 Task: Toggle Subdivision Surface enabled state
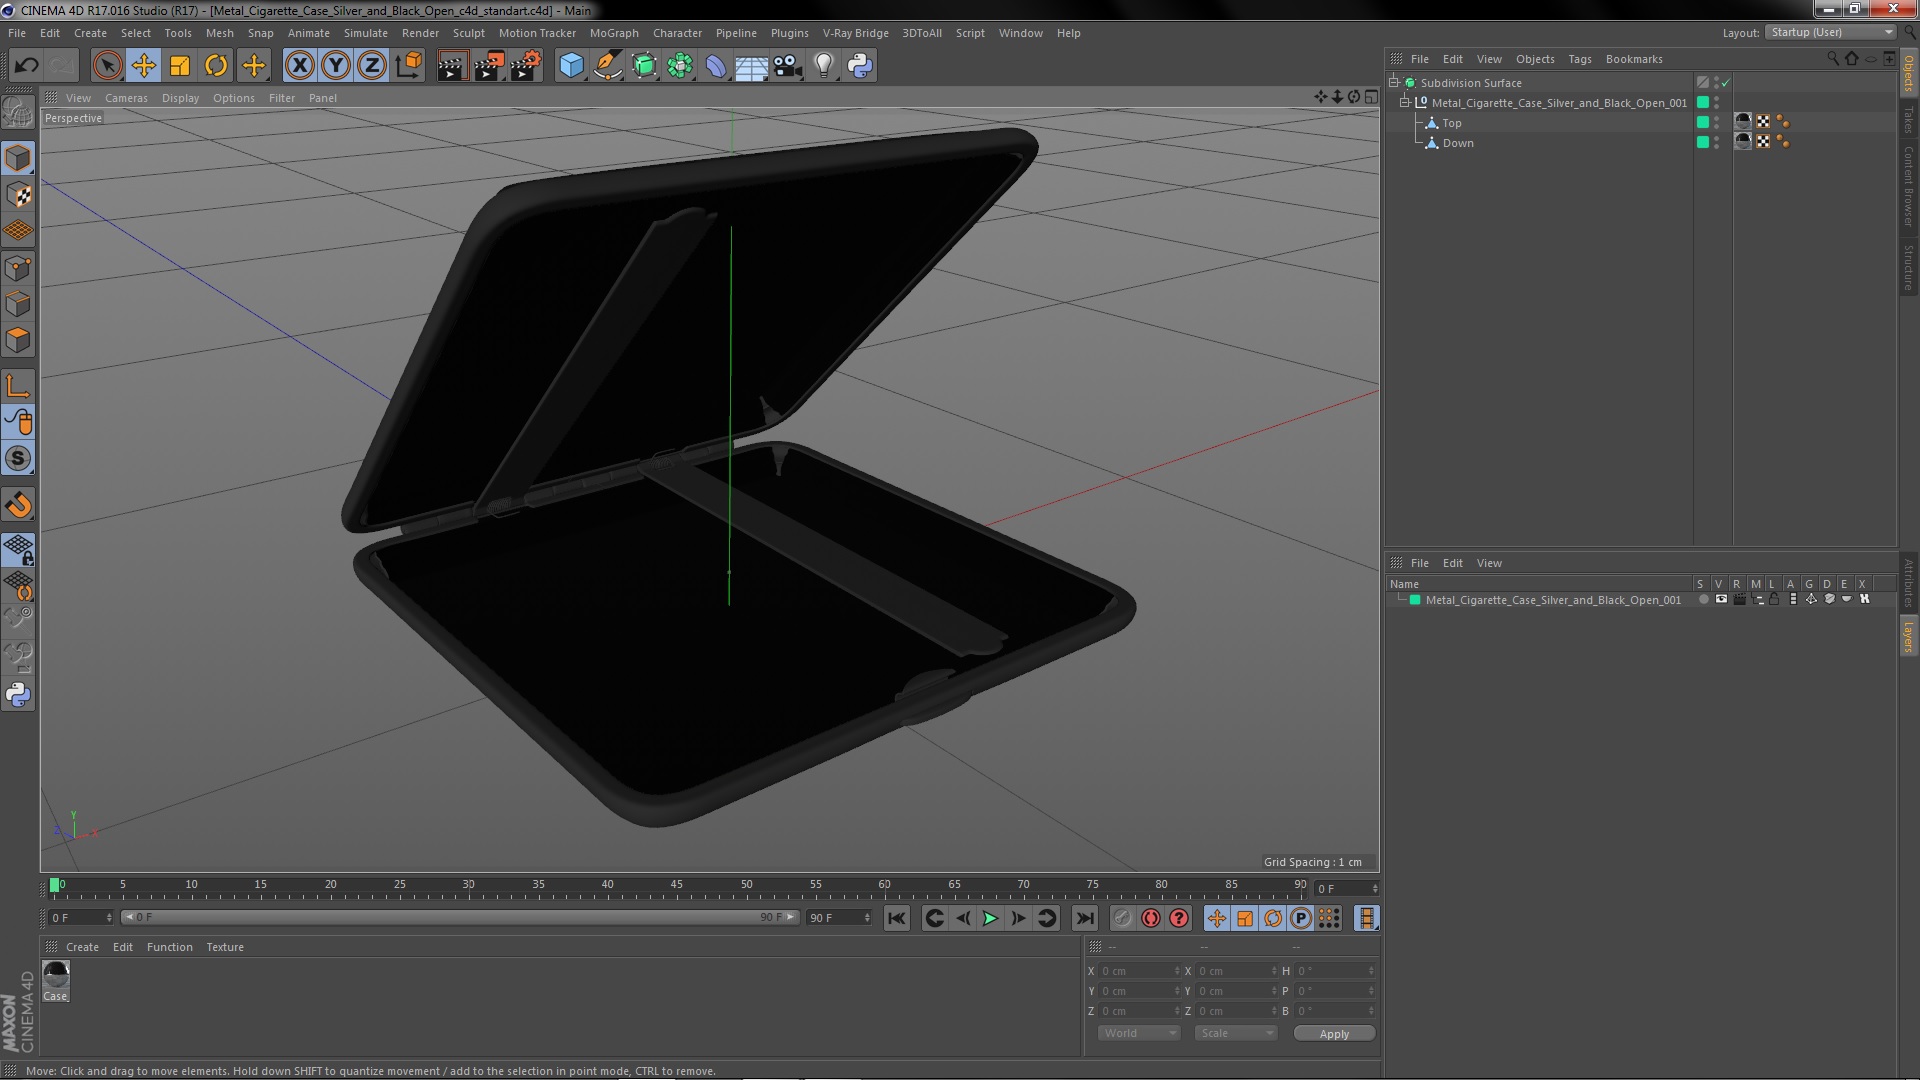point(1726,82)
